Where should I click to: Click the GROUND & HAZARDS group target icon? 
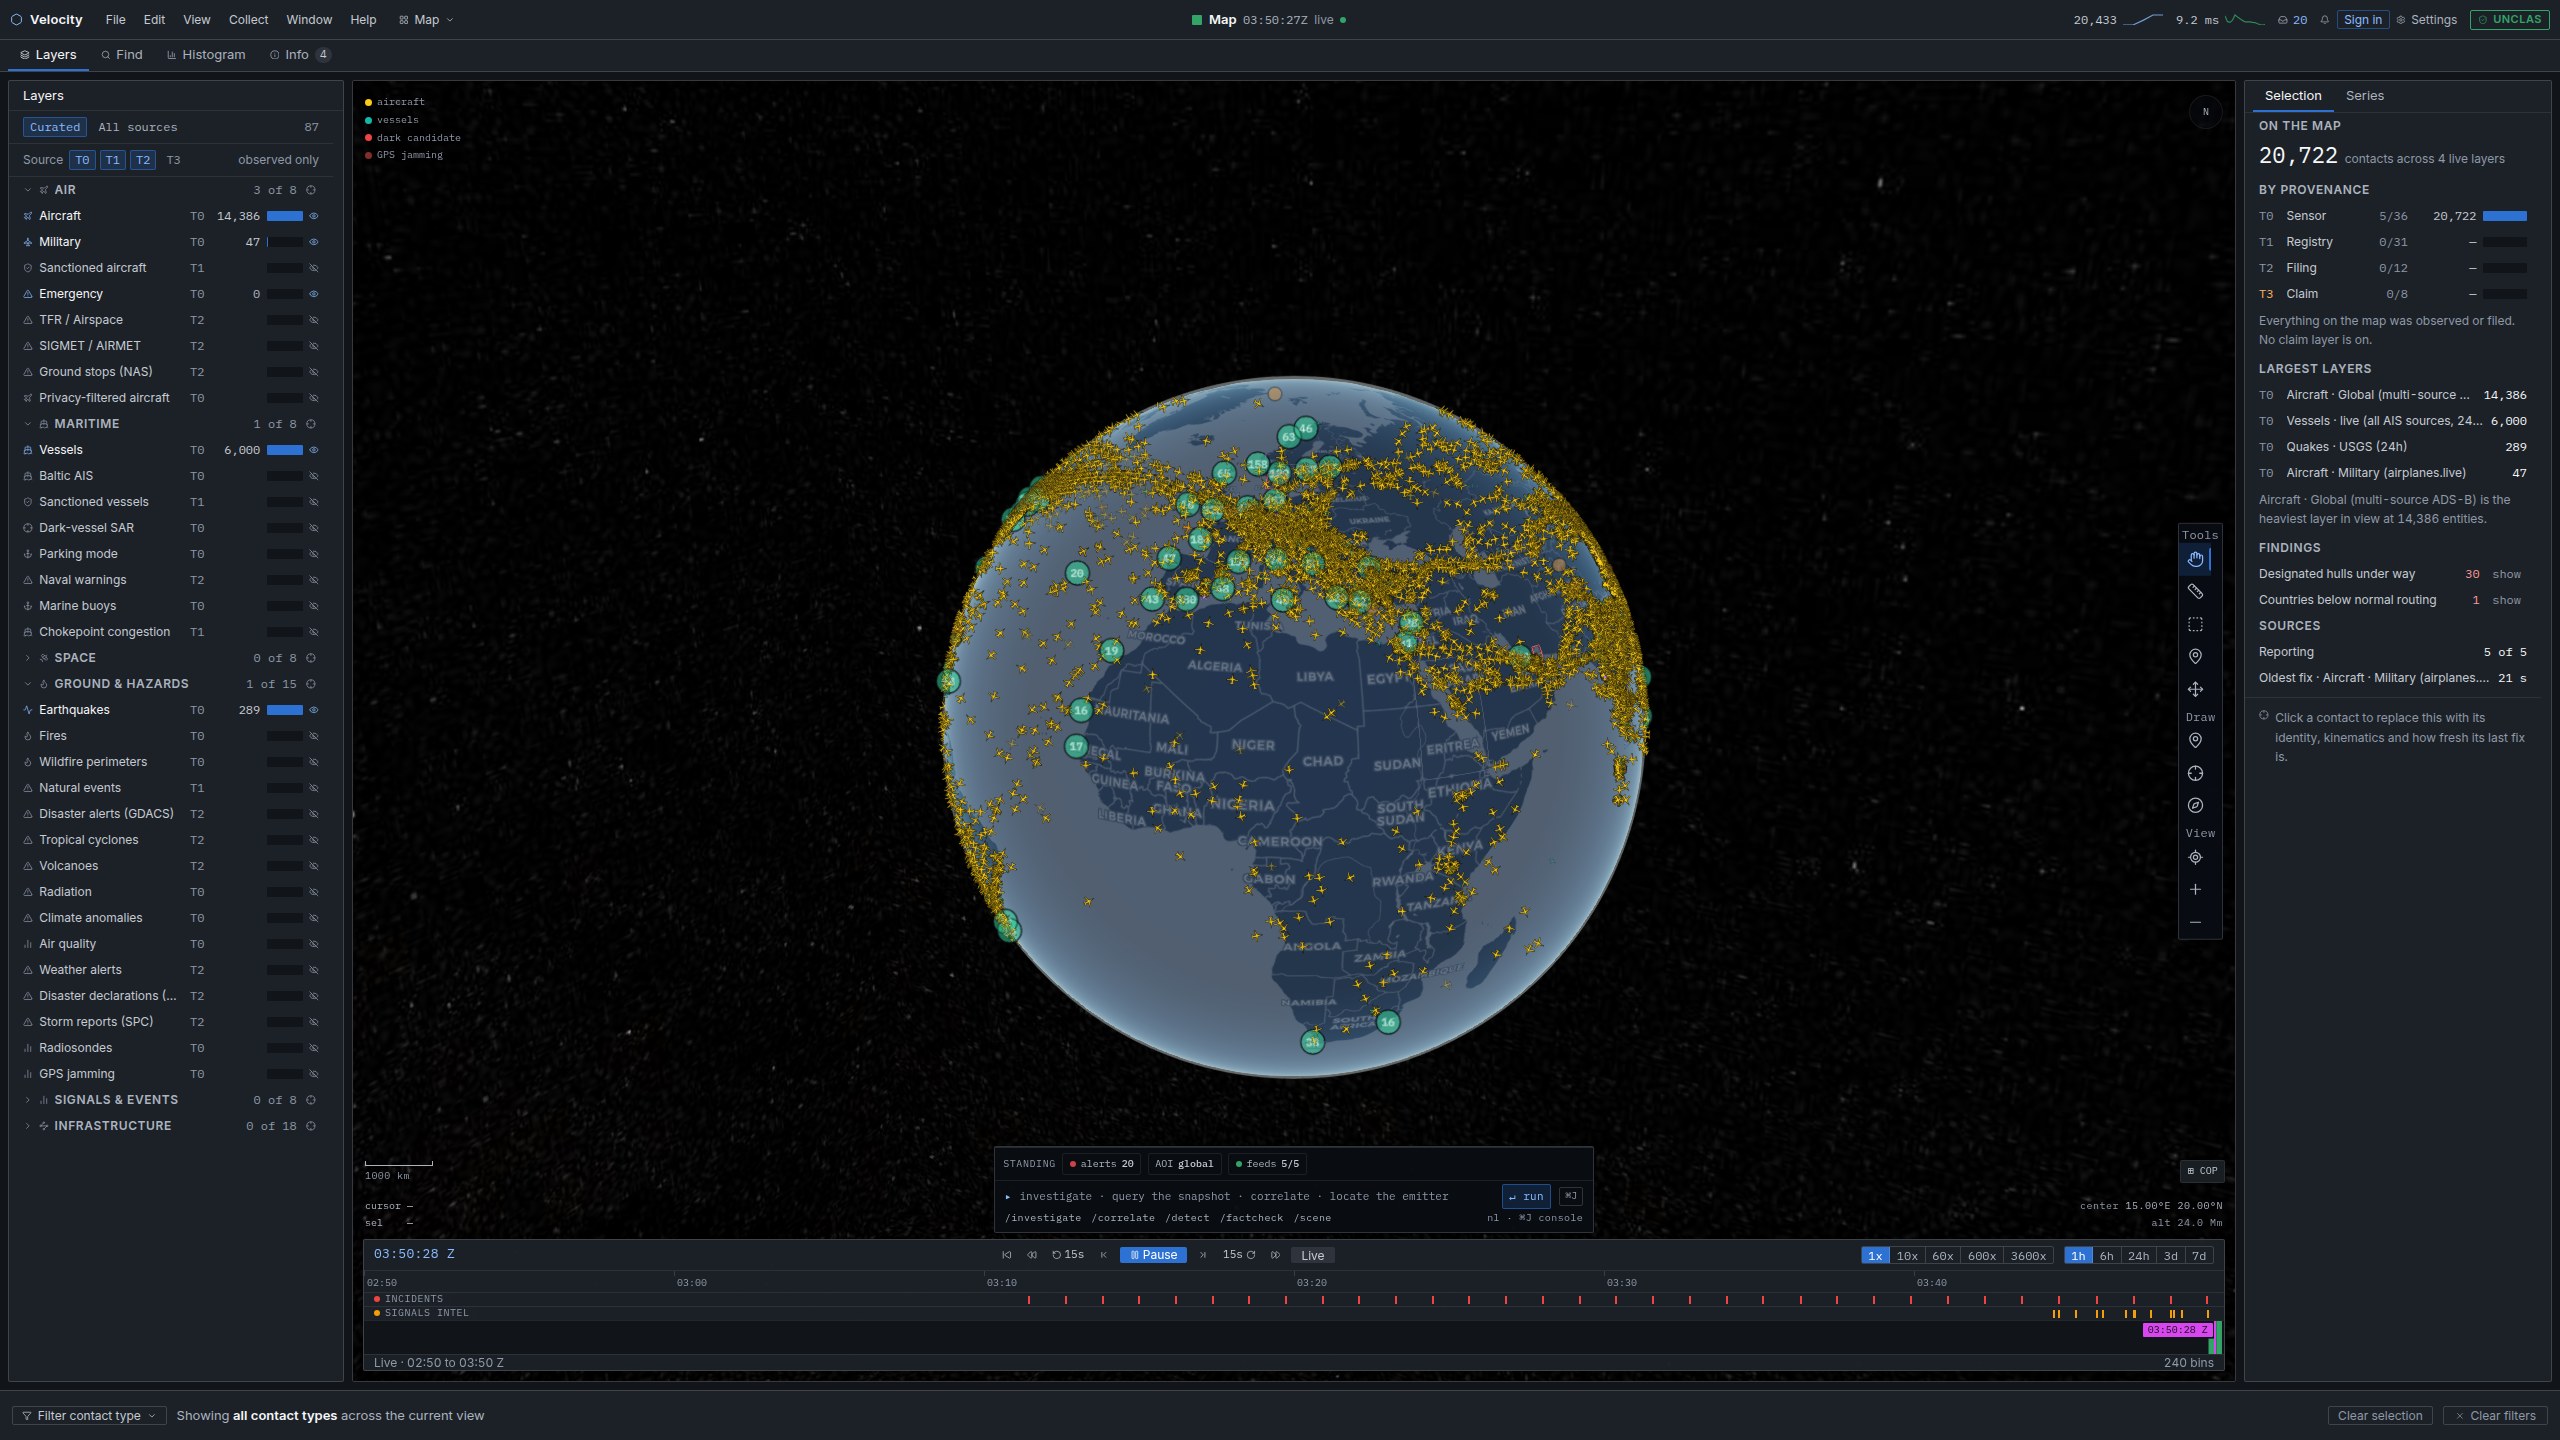(x=311, y=684)
